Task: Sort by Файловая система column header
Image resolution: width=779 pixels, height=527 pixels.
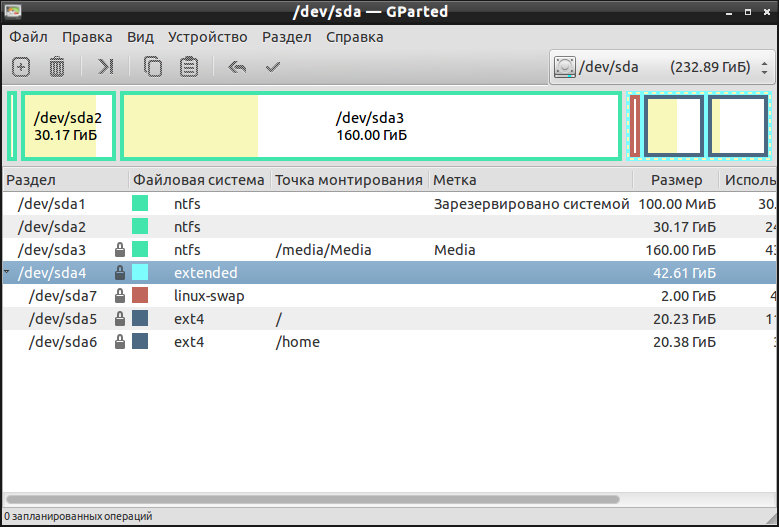Action: pyautogui.click(x=200, y=180)
